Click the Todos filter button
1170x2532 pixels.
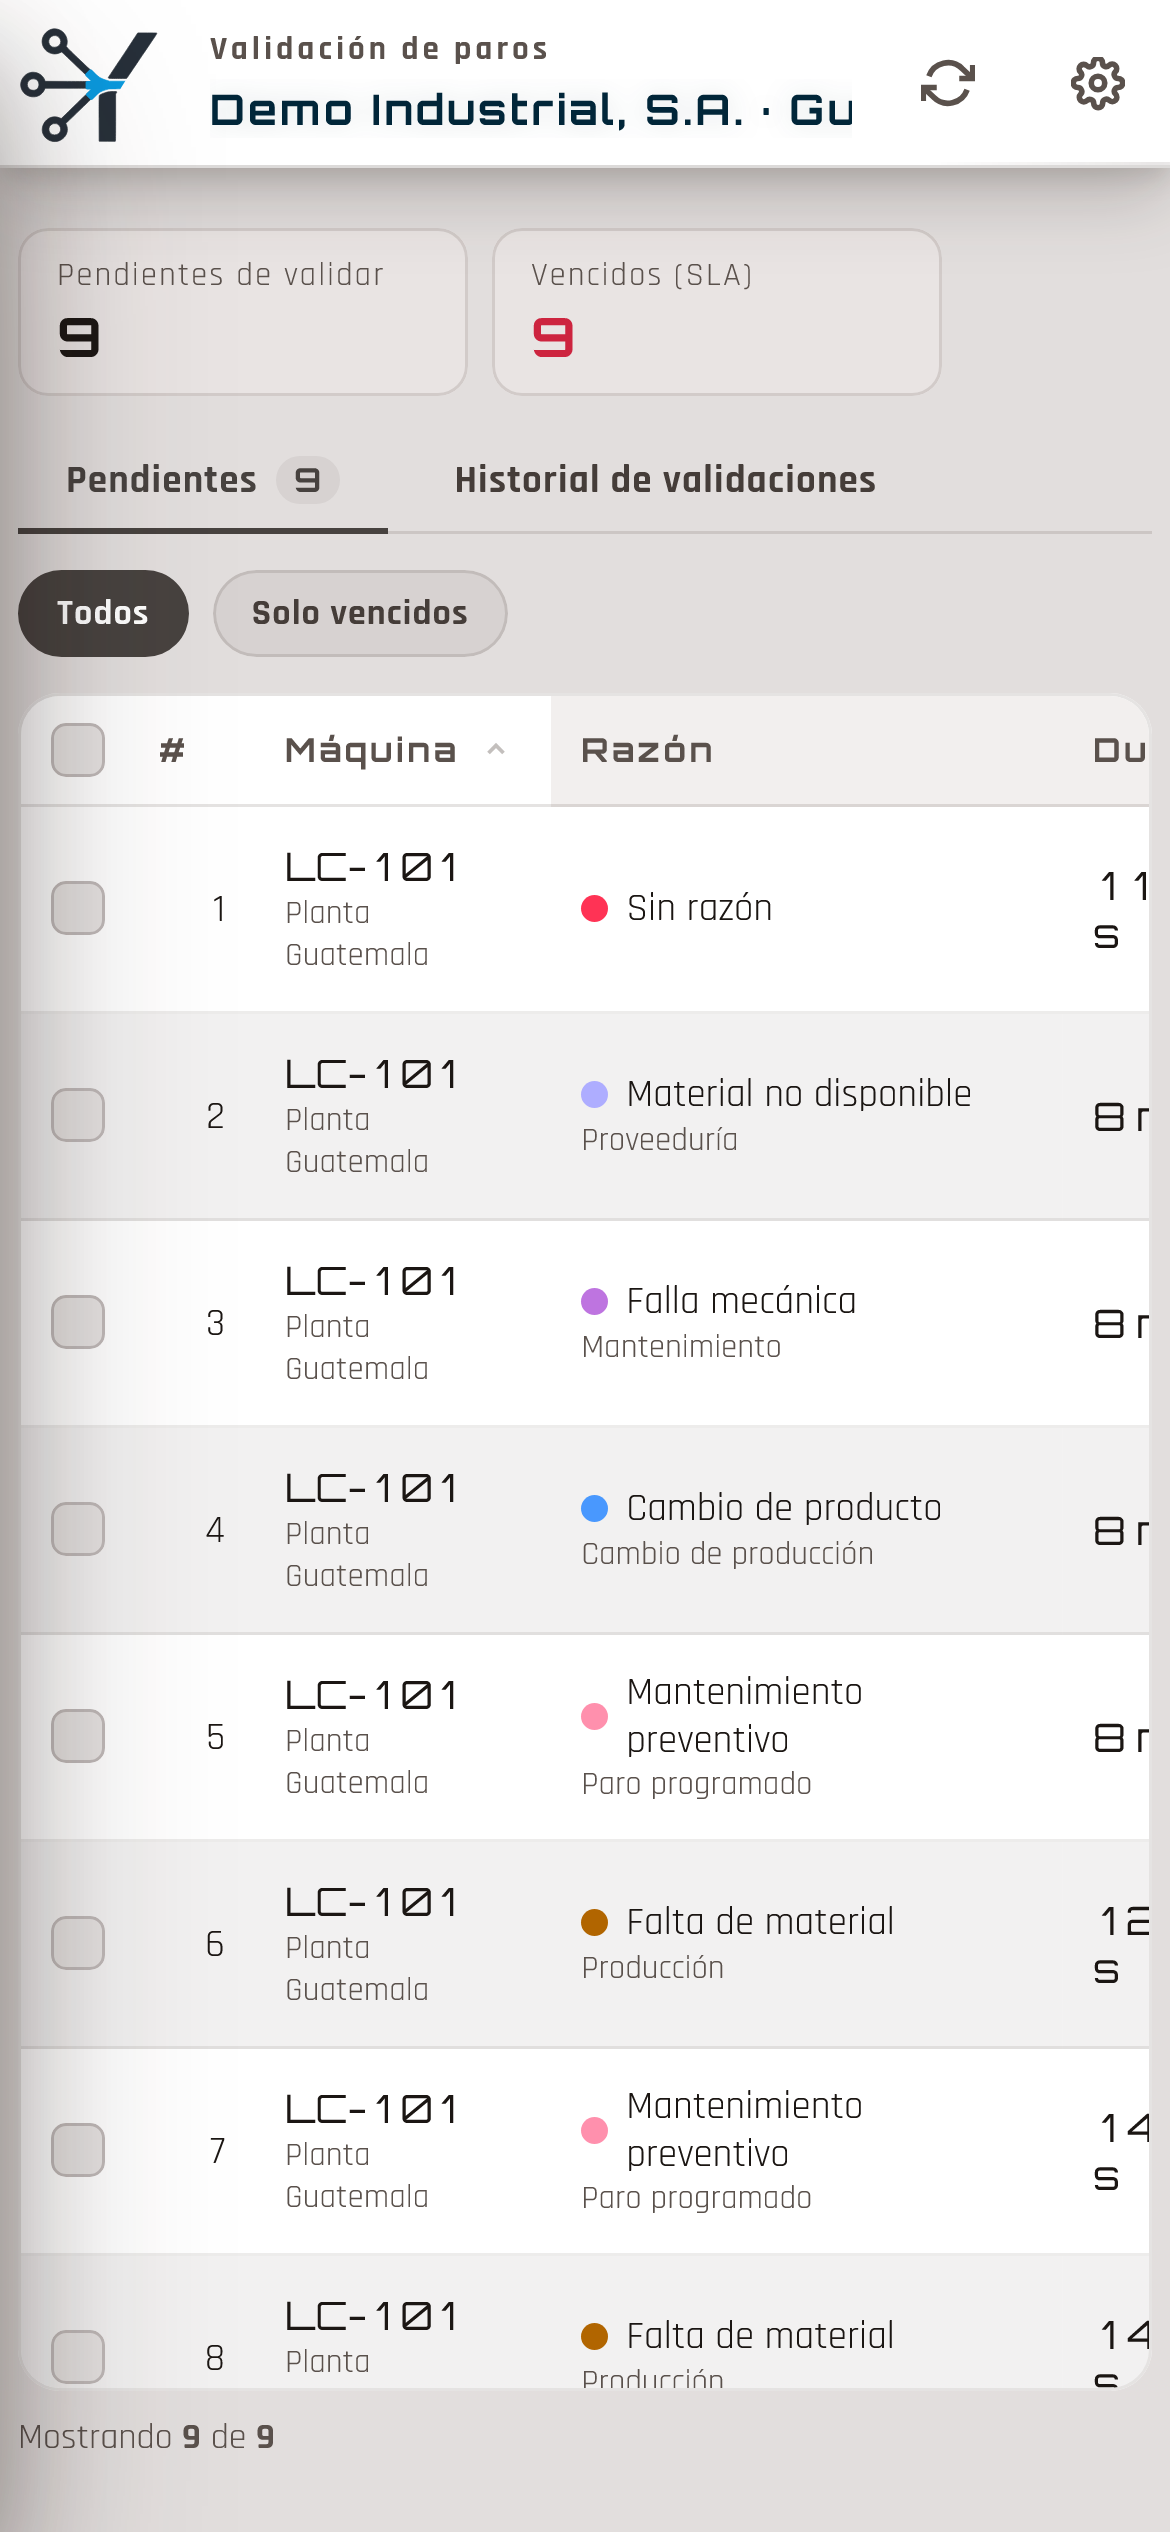tap(103, 613)
